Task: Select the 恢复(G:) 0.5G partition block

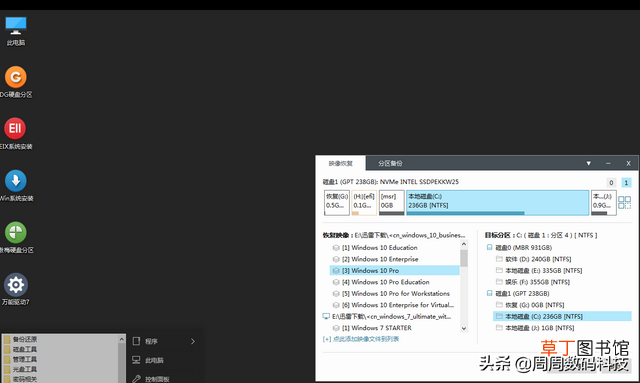Action: click(337, 203)
